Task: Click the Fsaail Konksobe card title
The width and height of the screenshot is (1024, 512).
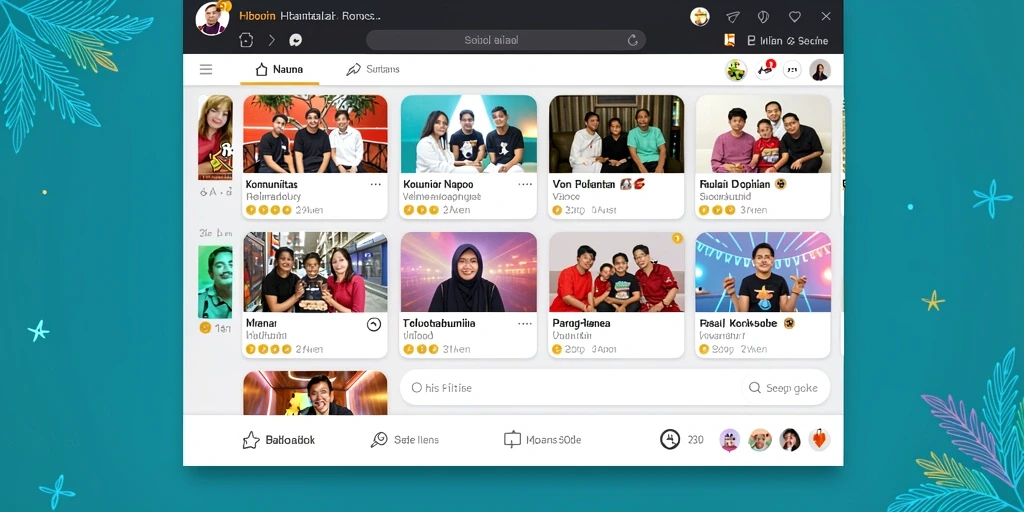Action: (x=738, y=323)
